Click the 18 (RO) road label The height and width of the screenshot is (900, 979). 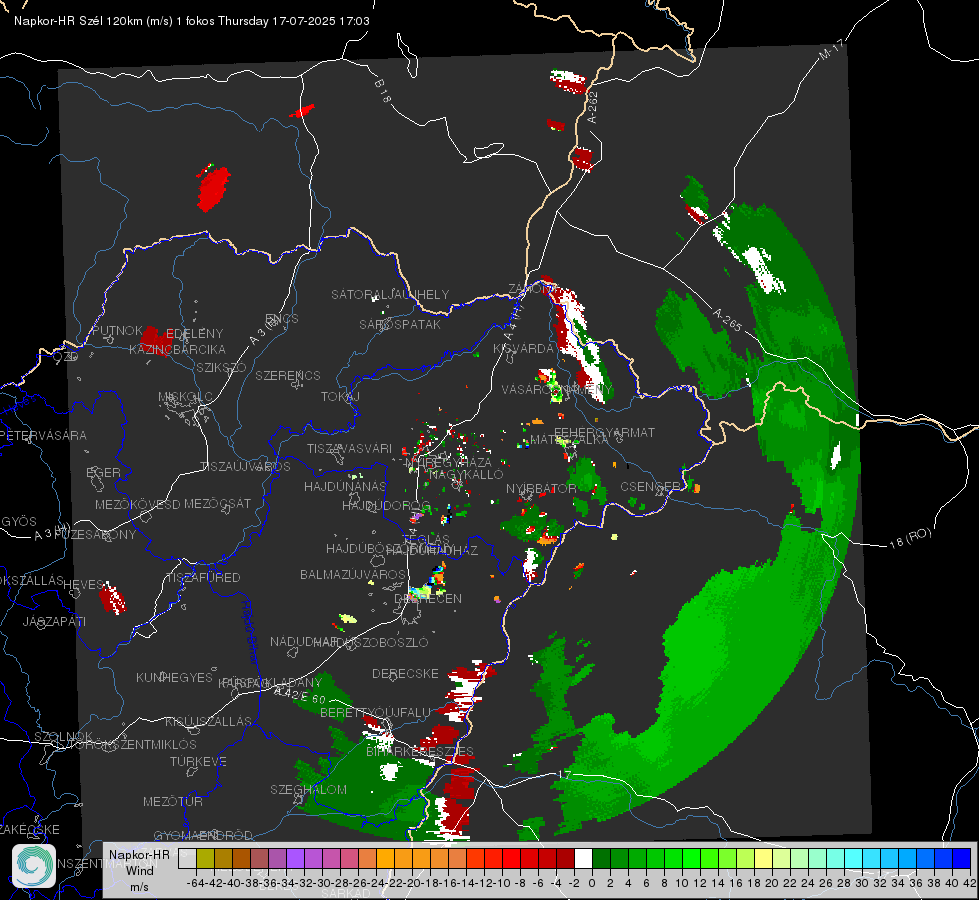pos(910,538)
